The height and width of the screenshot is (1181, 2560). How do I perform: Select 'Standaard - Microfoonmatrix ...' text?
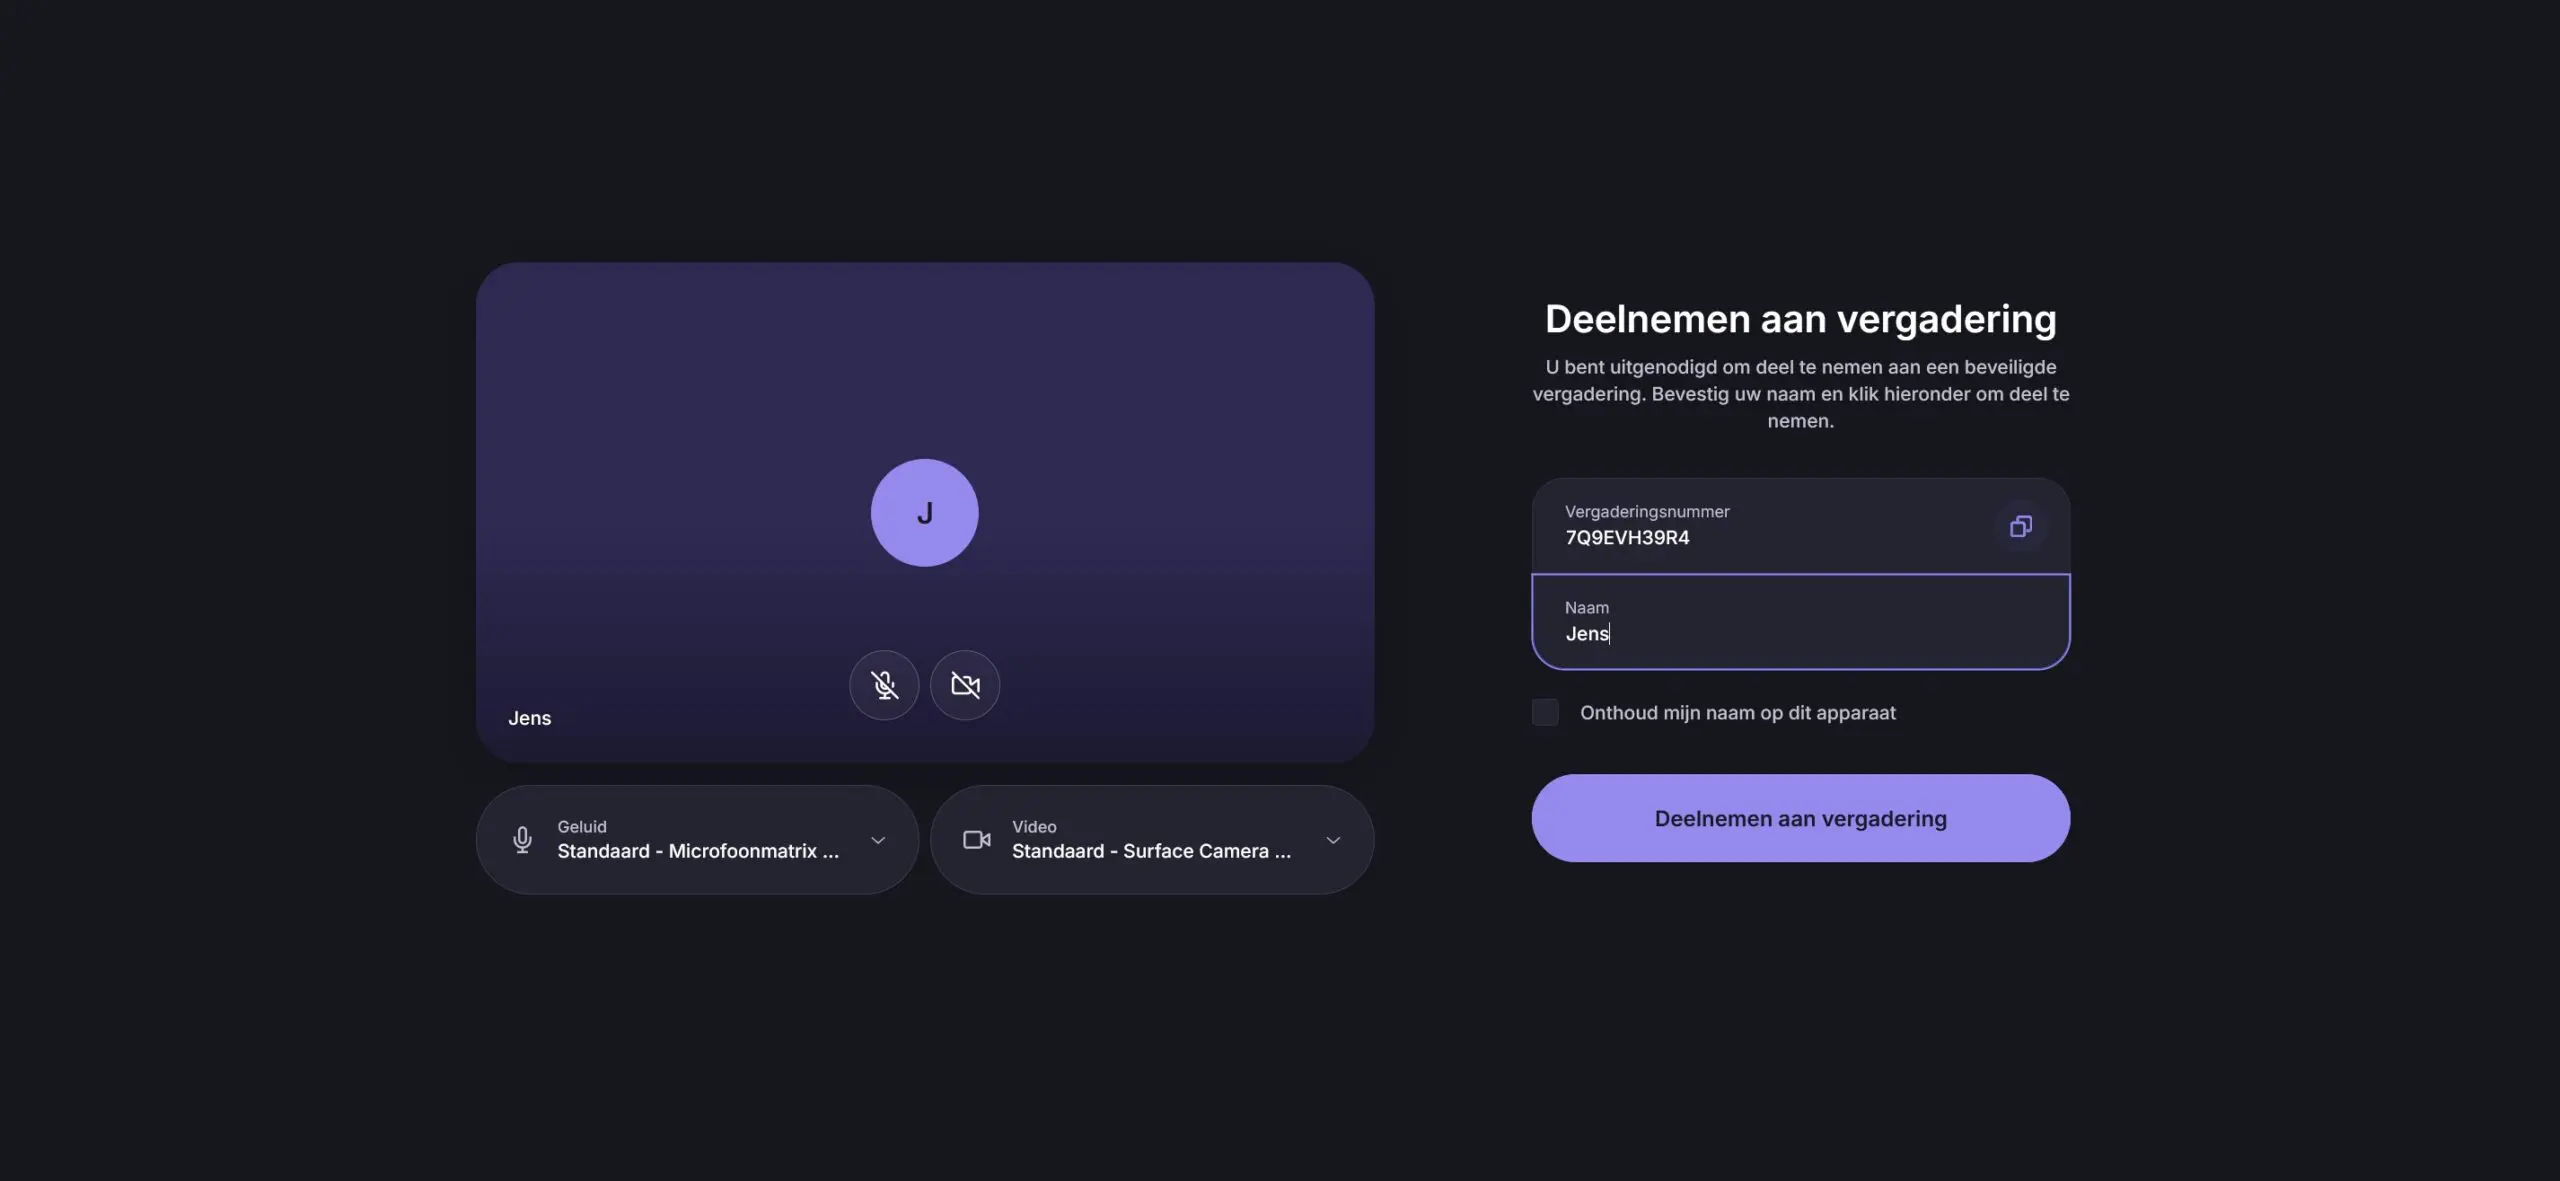pos(698,851)
